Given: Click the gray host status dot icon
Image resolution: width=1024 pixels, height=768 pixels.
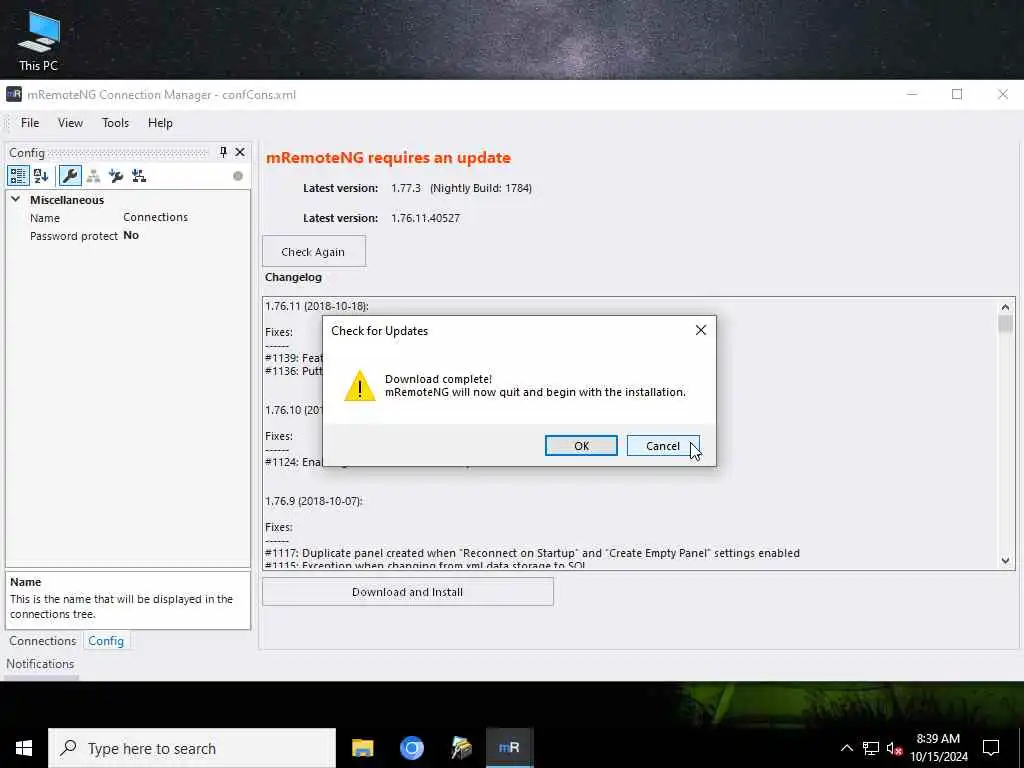Looking at the screenshot, I should tap(238, 176).
